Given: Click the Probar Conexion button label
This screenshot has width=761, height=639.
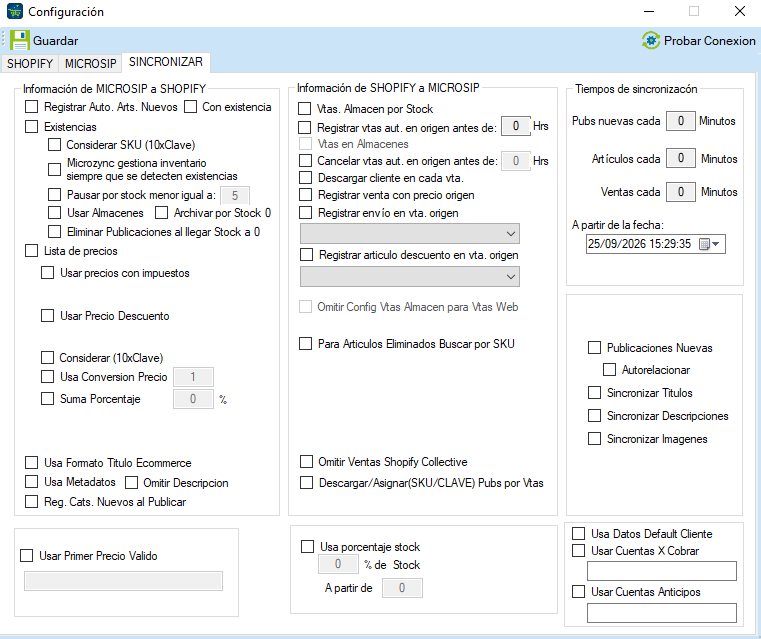Looking at the screenshot, I should 710,41.
